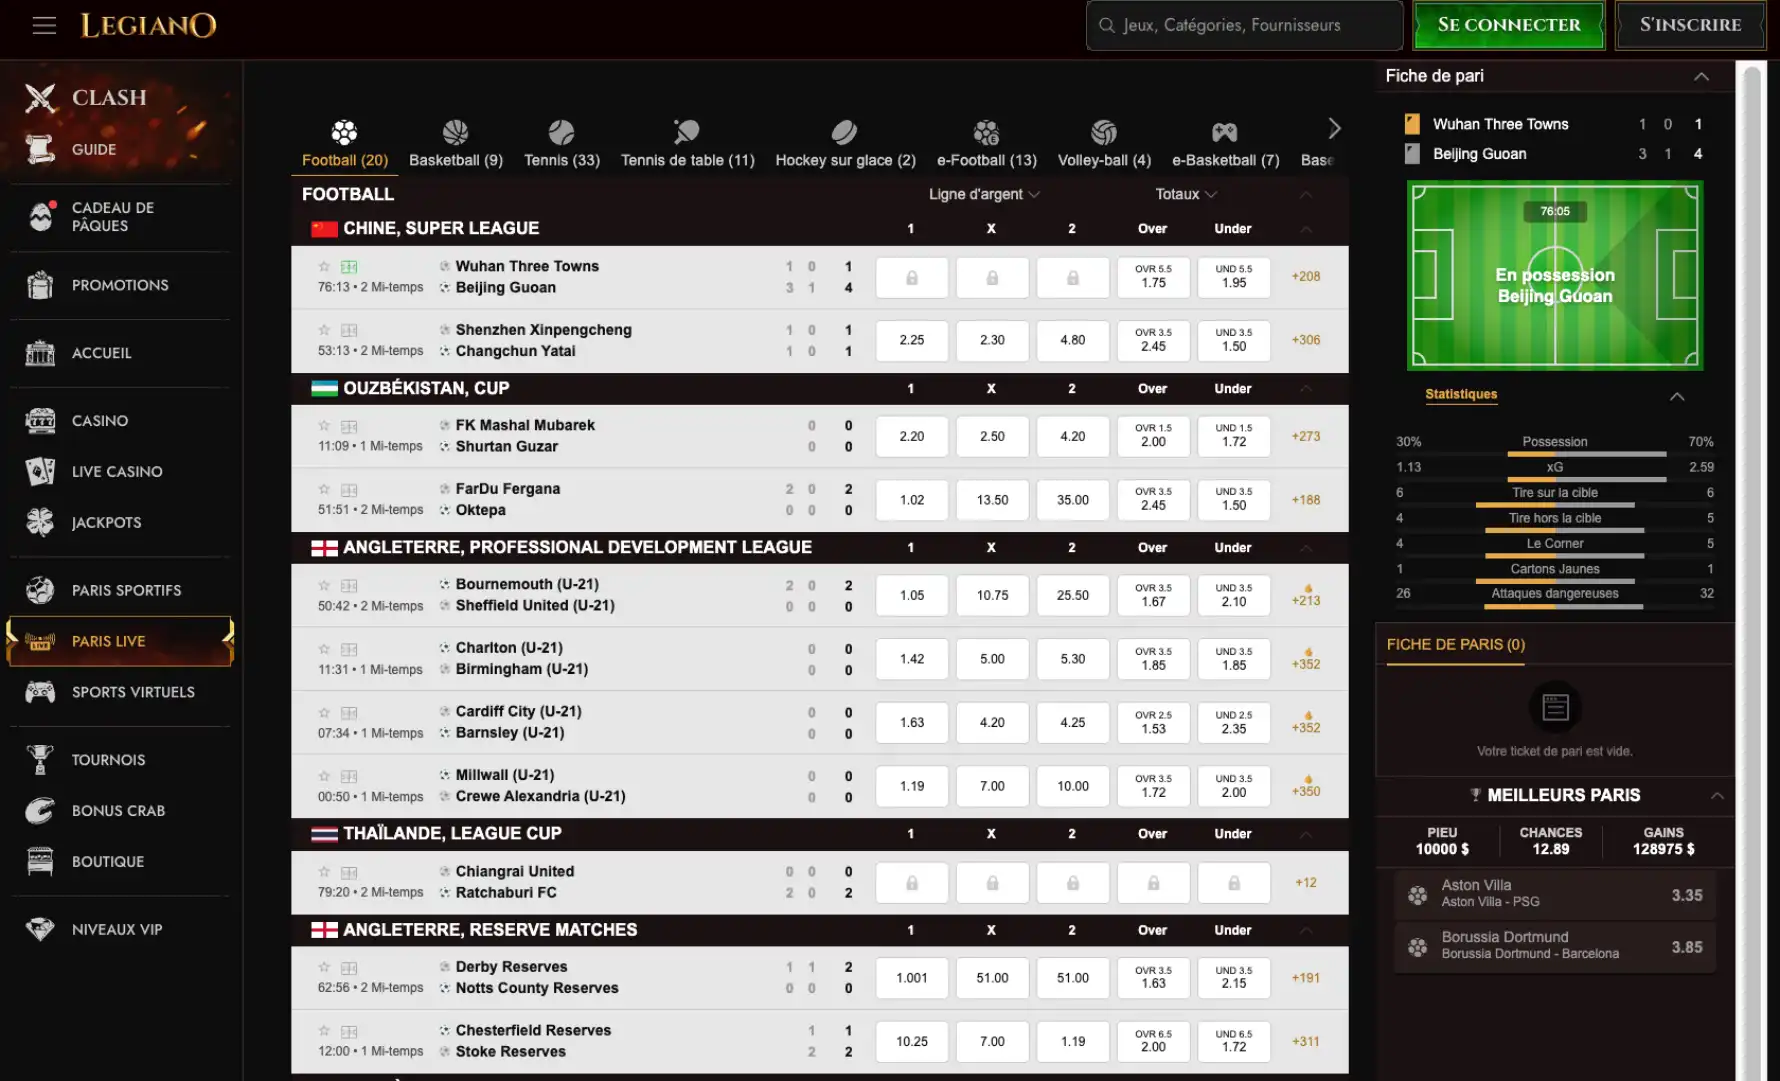Open the e-Basketball controller icon
The width and height of the screenshot is (1780, 1081).
[1224, 132]
